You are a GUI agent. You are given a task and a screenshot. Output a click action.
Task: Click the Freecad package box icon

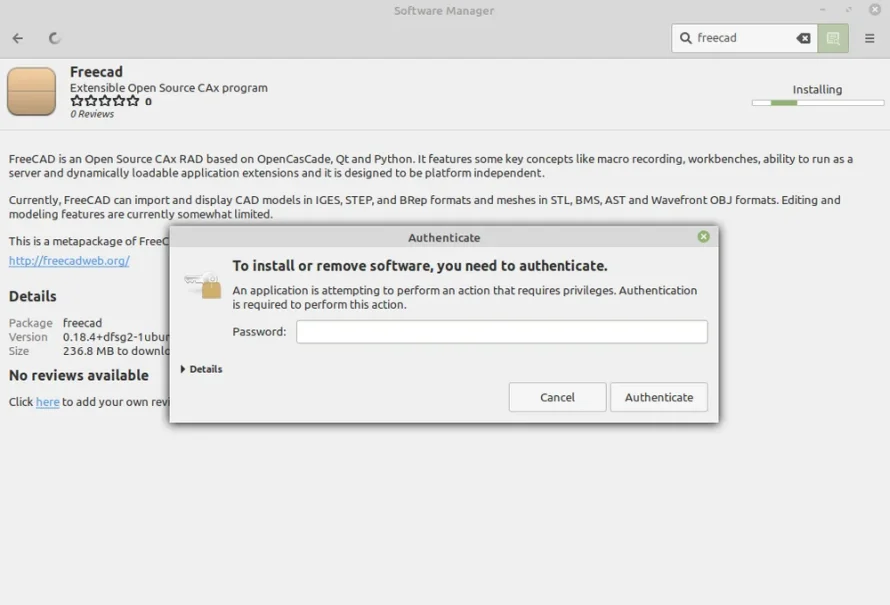[31, 91]
